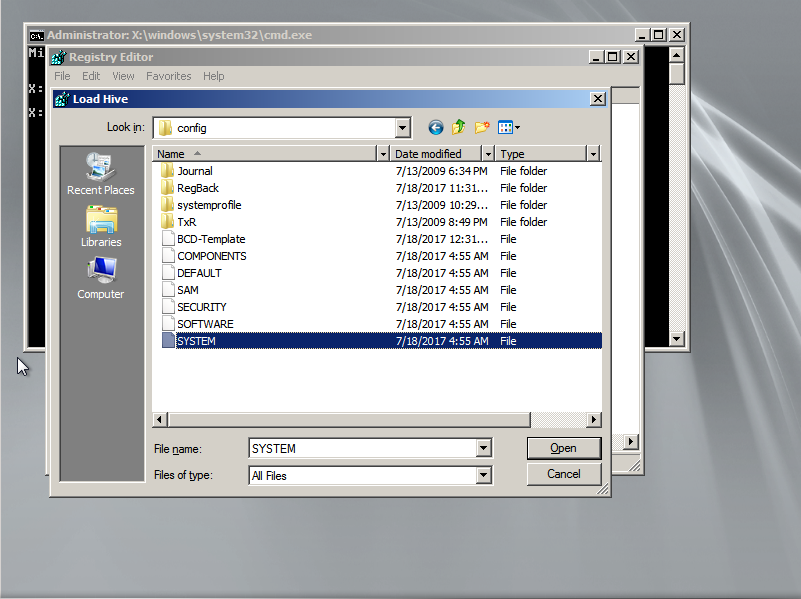The image size is (801, 599).
Task: Expand the Look in folder dropdown
Action: 403,128
